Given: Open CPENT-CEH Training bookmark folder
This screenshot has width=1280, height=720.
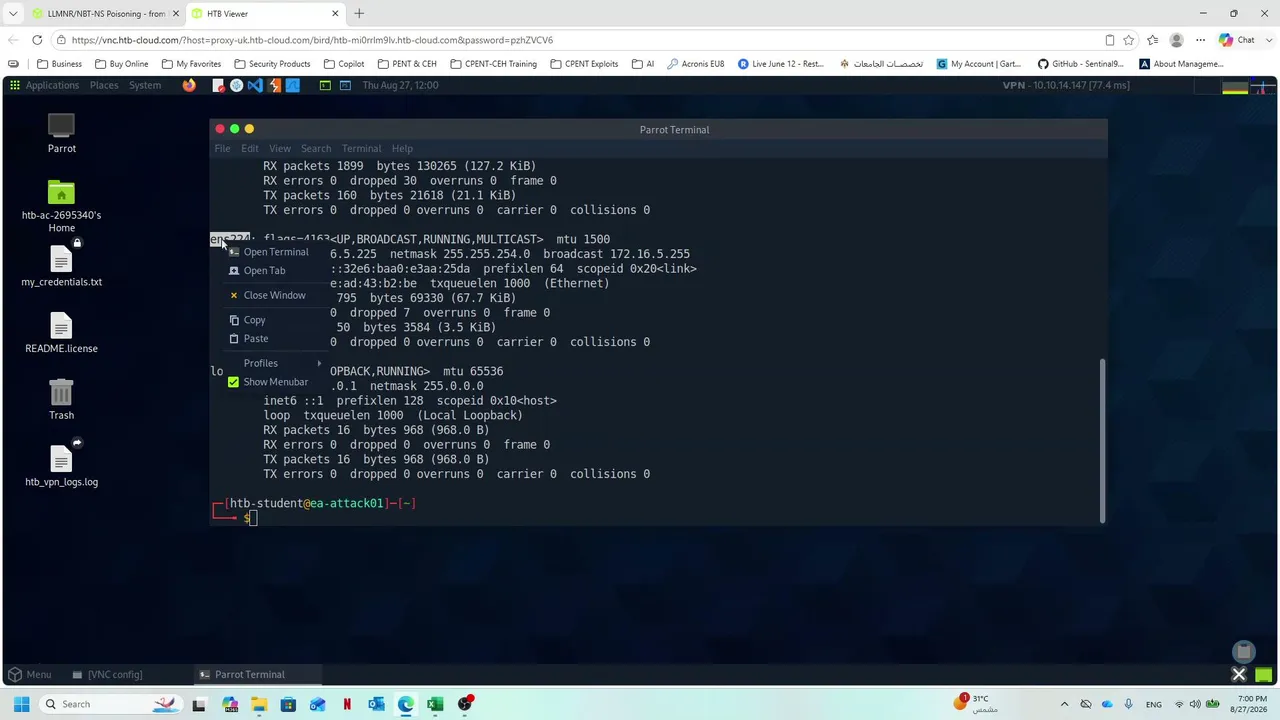Looking at the screenshot, I should coord(493,64).
